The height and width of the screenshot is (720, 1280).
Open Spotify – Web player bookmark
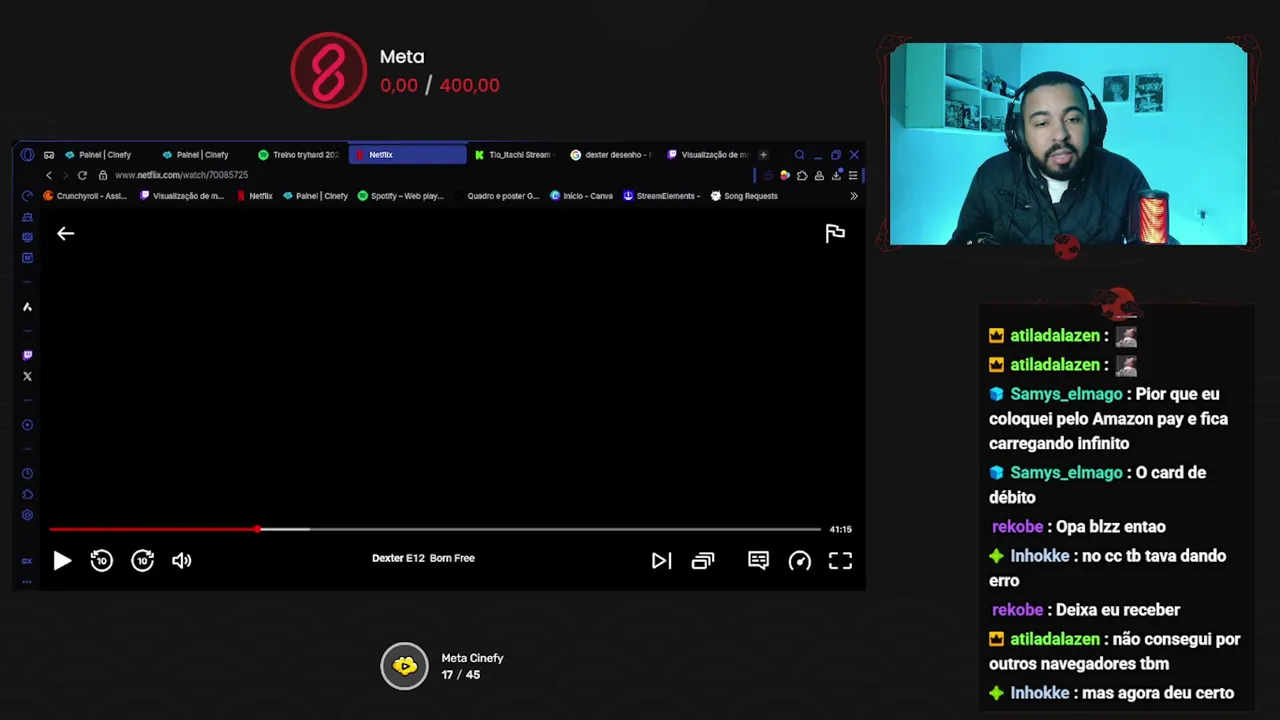point(401,196)
